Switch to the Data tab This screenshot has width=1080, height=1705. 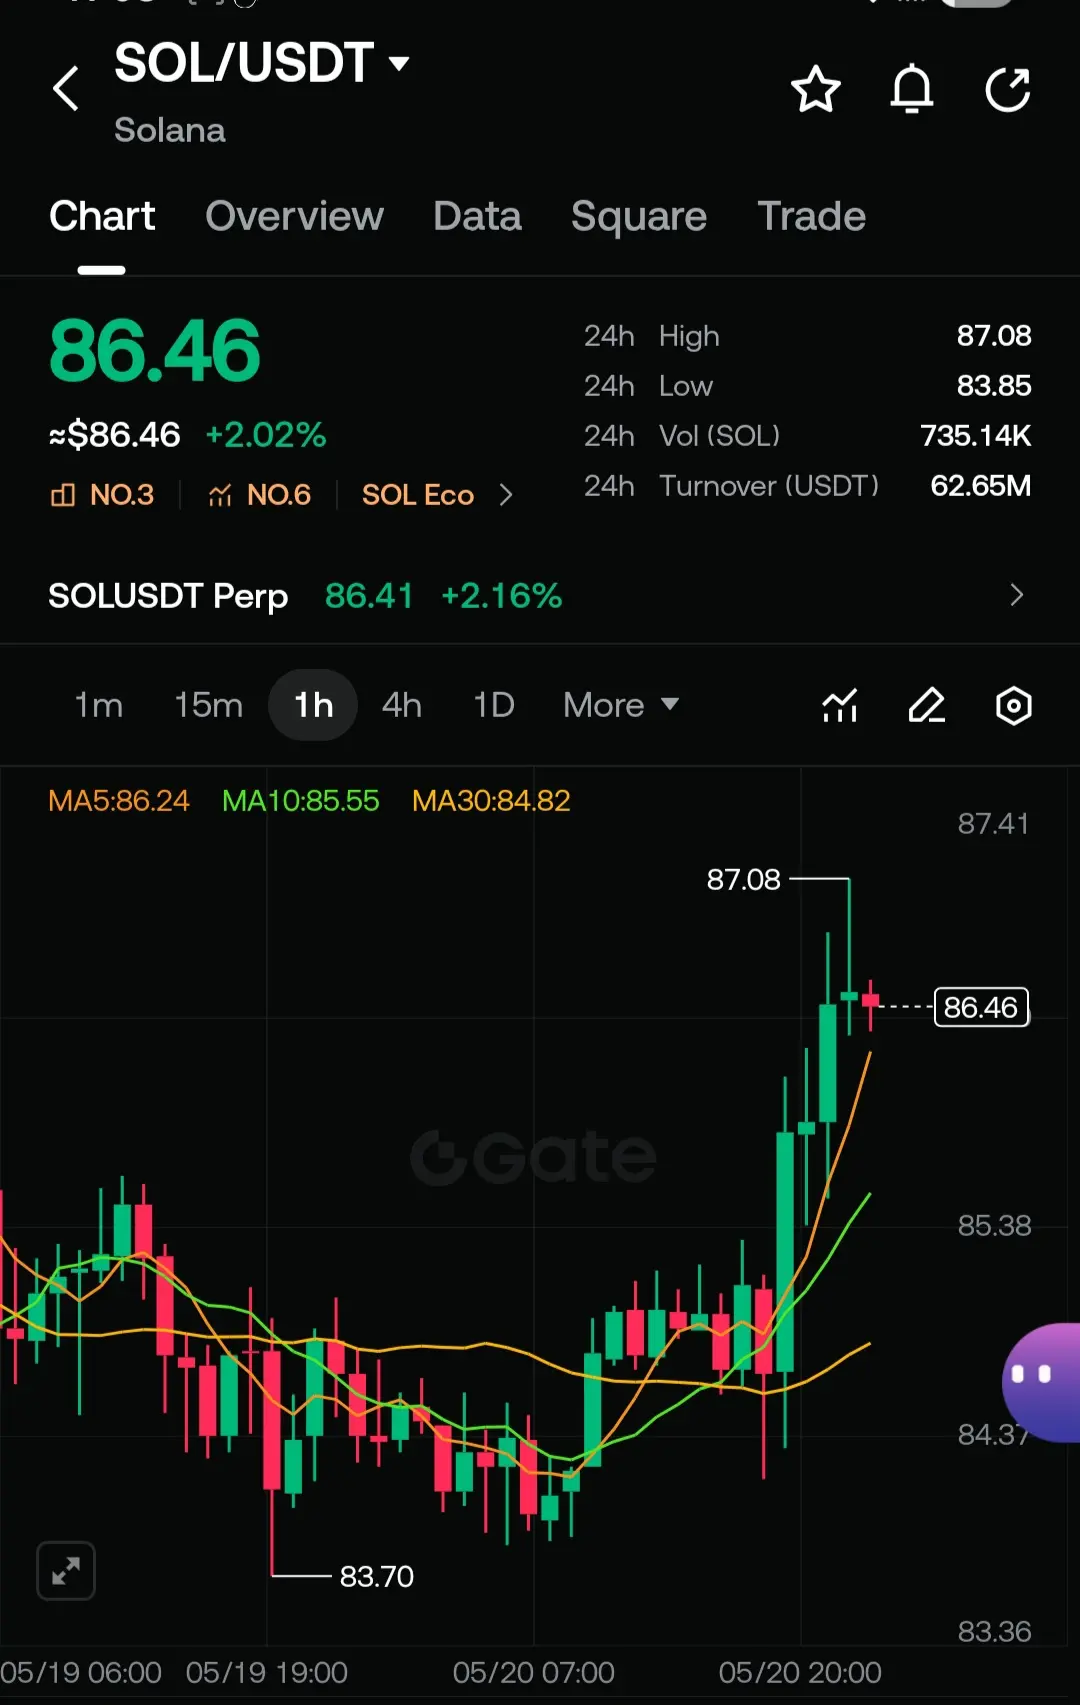[x=477, y=216]
